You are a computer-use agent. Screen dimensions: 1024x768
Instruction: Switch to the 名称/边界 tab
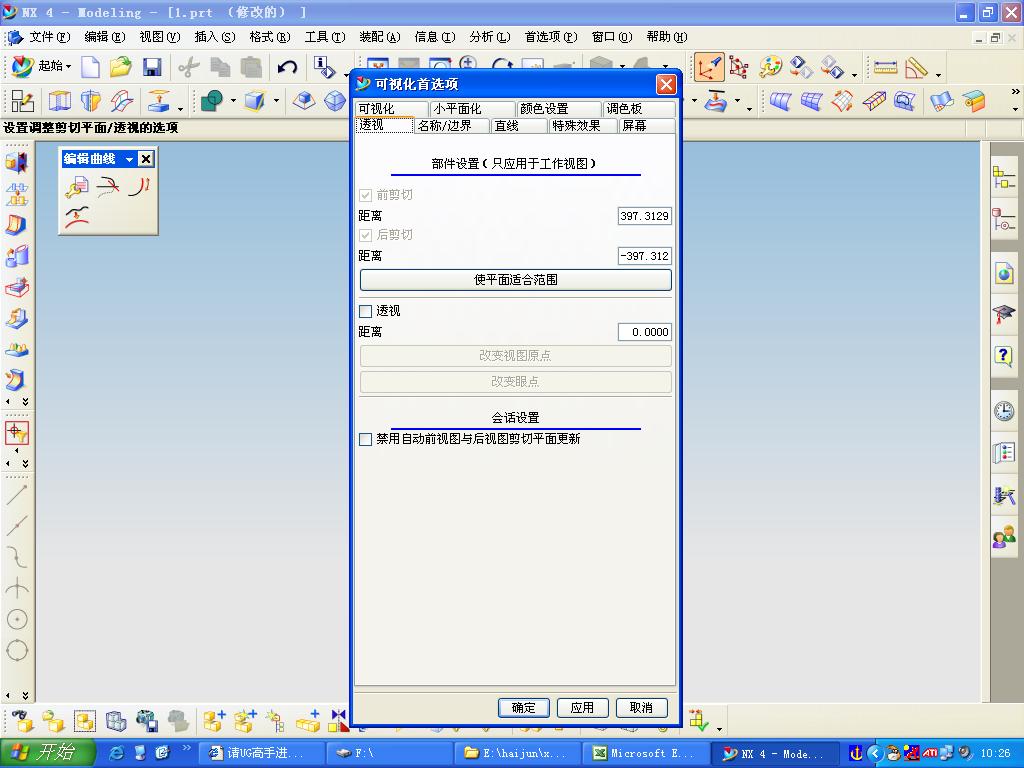453,125
